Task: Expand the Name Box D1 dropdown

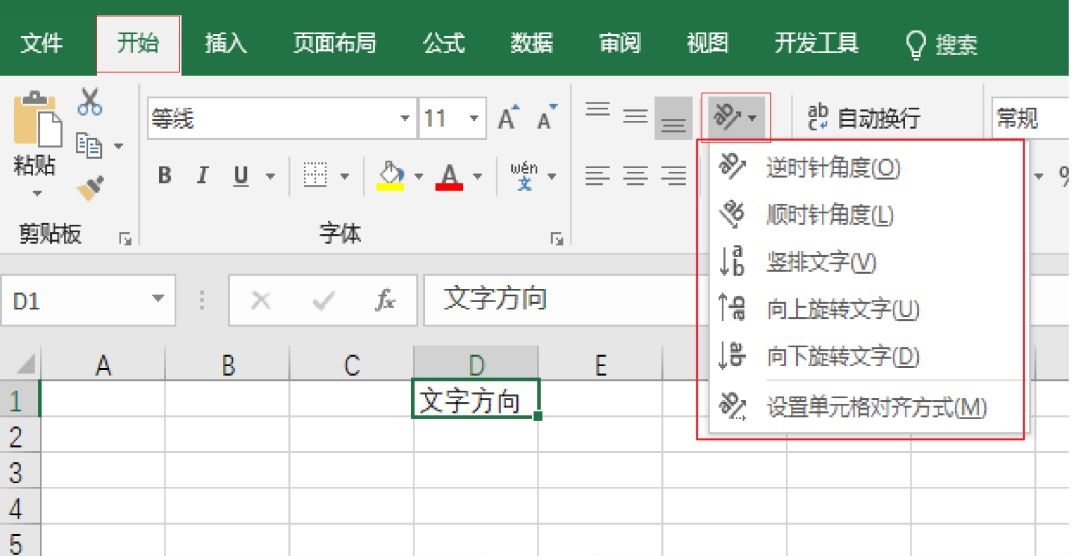Action: click(158, 299)
